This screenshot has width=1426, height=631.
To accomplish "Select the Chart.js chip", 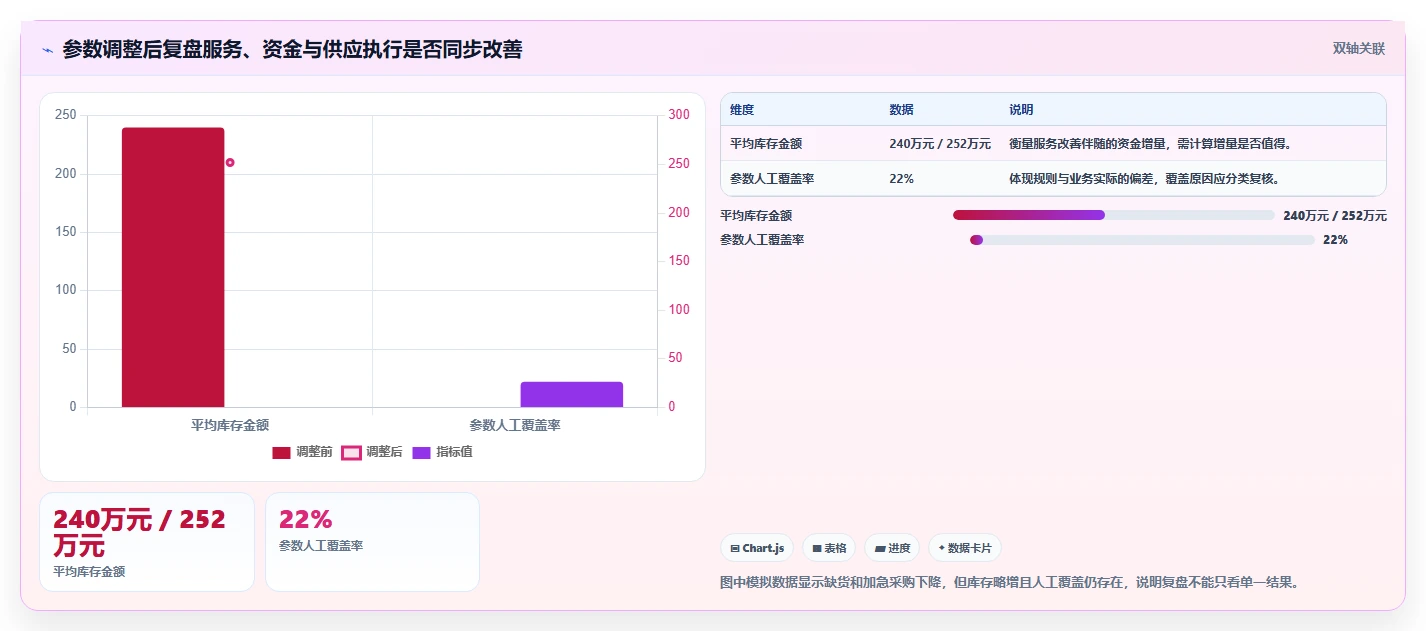I will pos(757,548).
